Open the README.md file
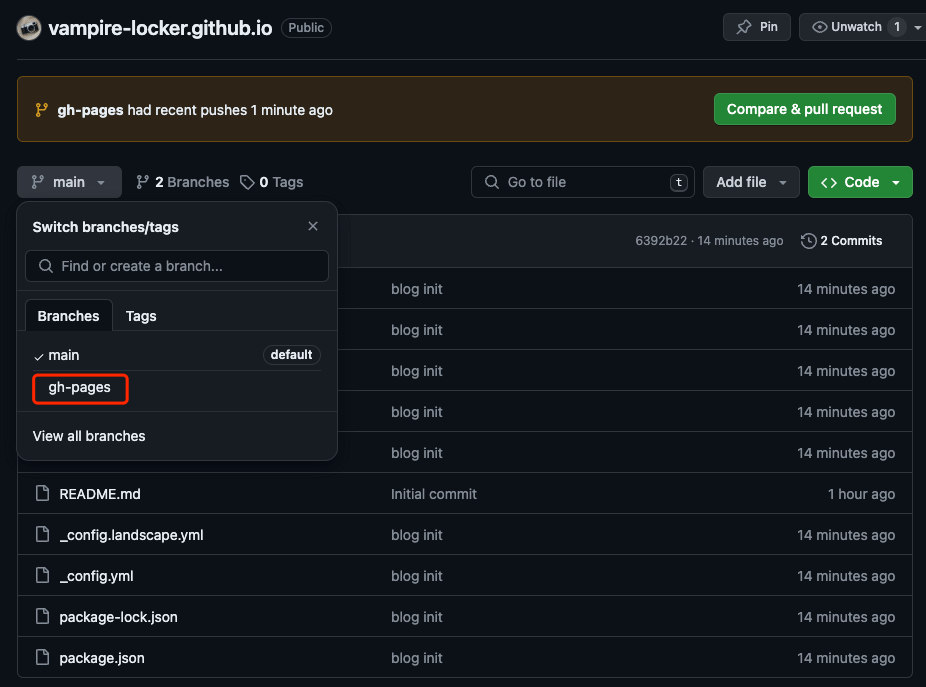This screenshot has width=926, height=687. 100,494
